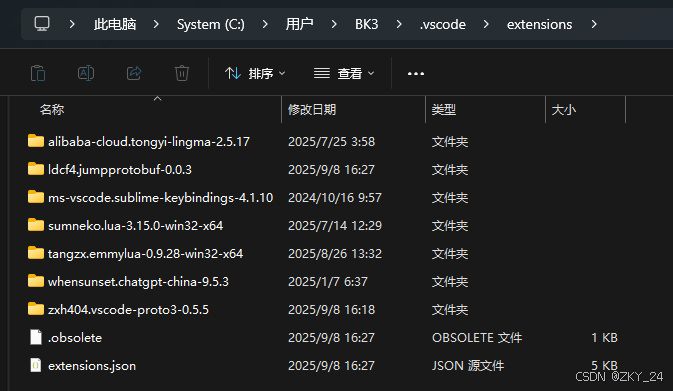Select tangzx.emmylua folder icon
The image size is (673, 391).
pos(36,253)
